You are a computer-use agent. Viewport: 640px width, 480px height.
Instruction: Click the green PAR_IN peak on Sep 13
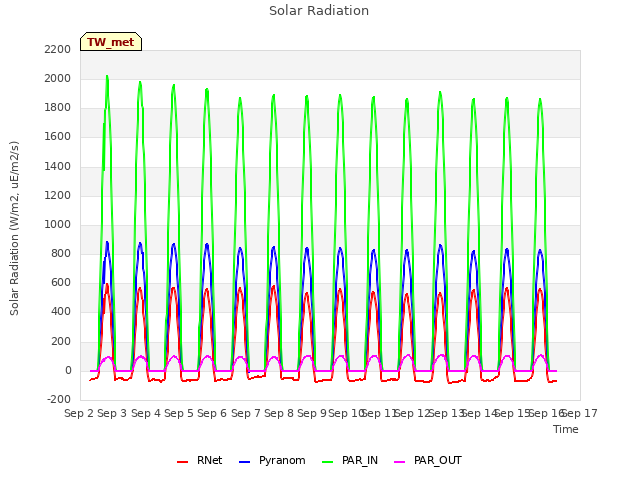(x=440, y=92)
